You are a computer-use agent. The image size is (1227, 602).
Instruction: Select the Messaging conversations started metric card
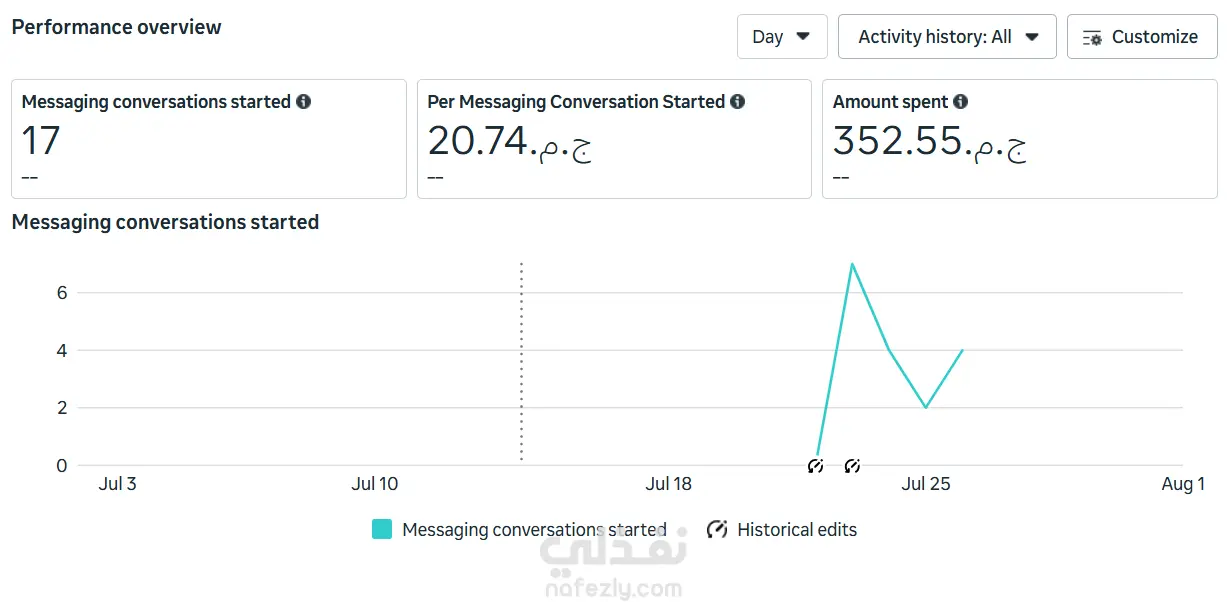coord(209,139)
